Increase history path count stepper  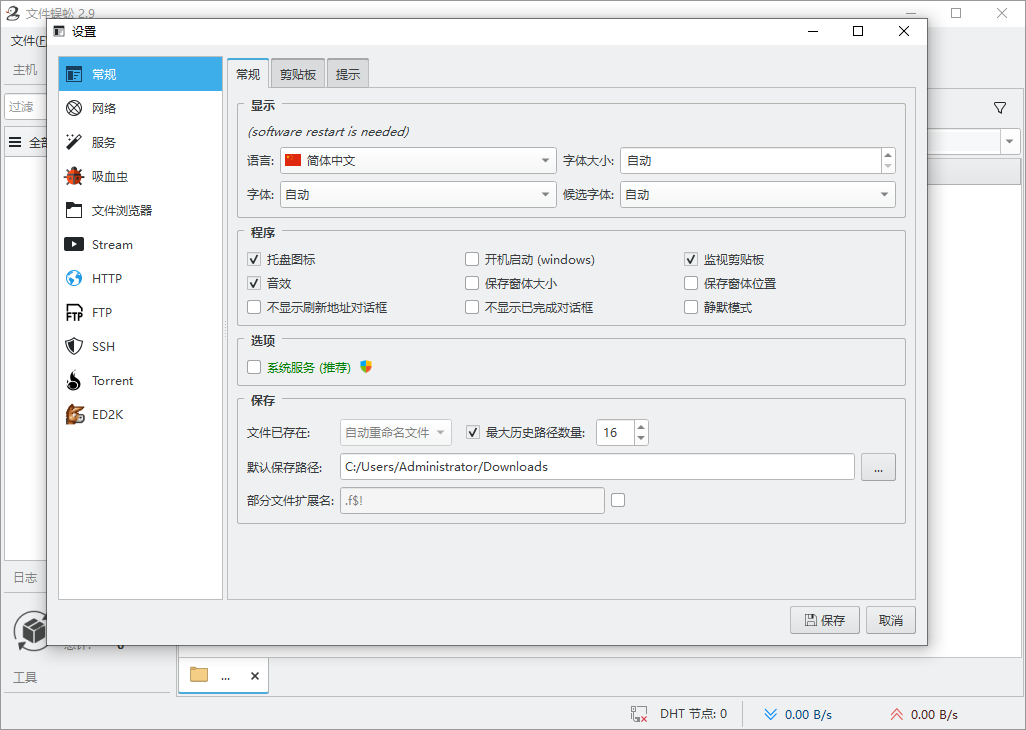pyautogui.click(x=641, y=426)
